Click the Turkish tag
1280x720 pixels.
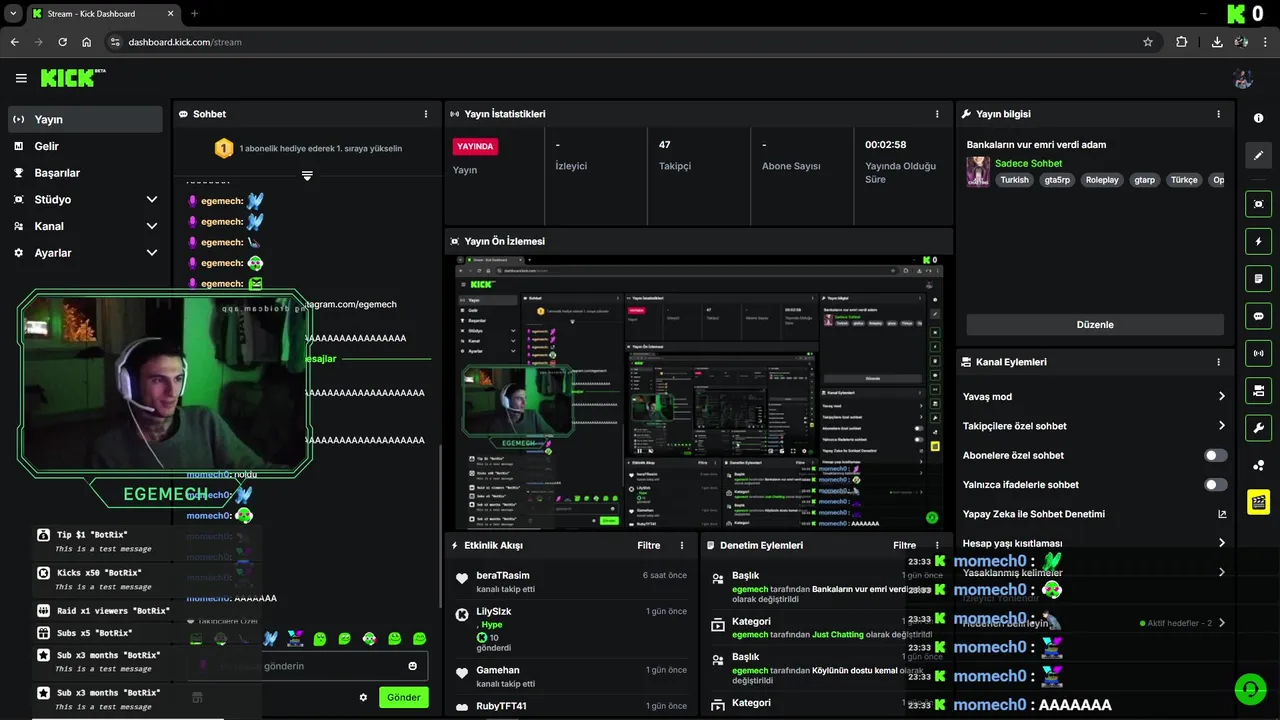[1014, 180]
